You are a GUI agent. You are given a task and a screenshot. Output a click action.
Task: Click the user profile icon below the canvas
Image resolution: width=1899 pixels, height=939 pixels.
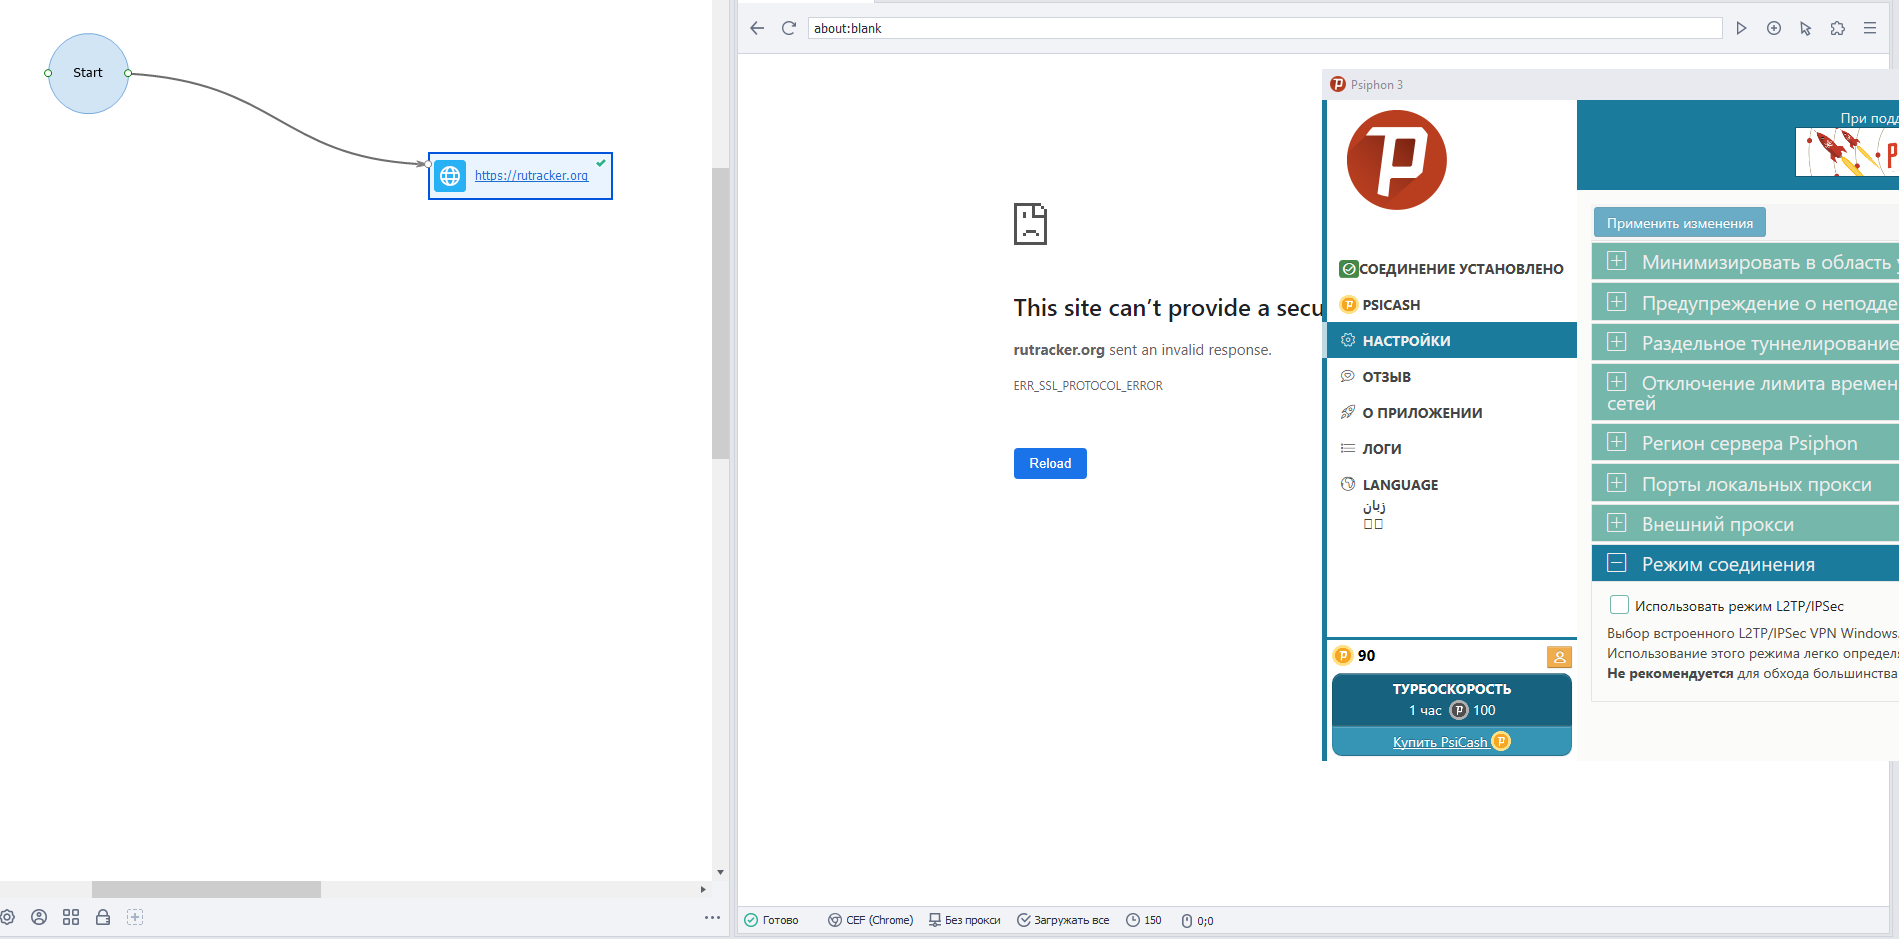[39, 917]
